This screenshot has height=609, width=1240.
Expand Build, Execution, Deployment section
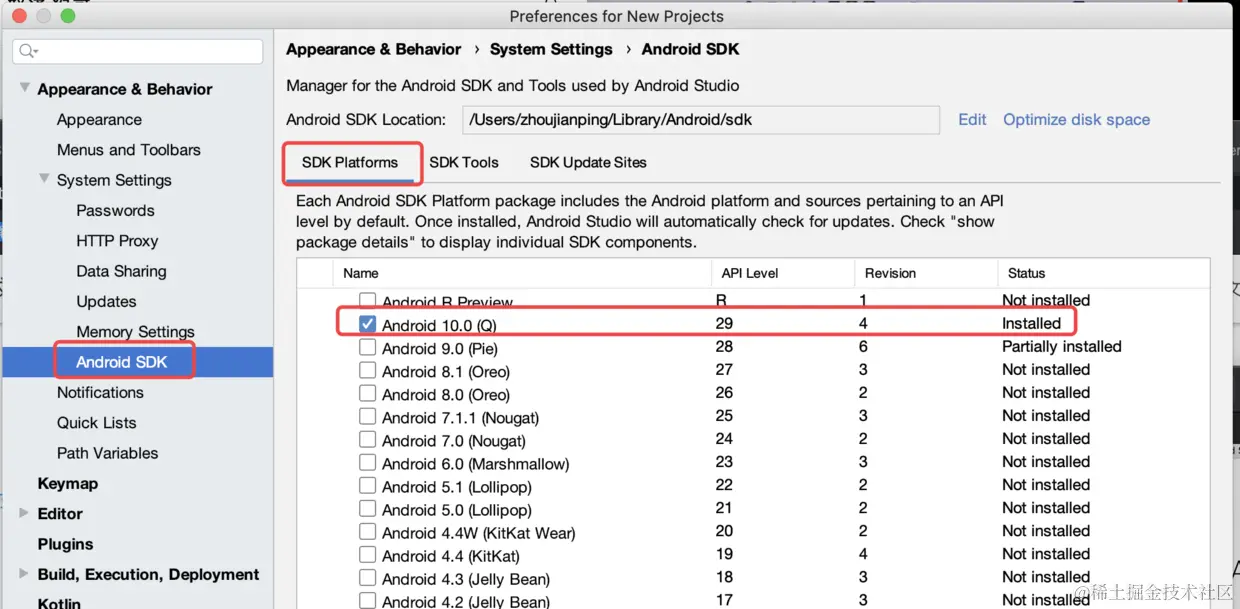[24, 574]
